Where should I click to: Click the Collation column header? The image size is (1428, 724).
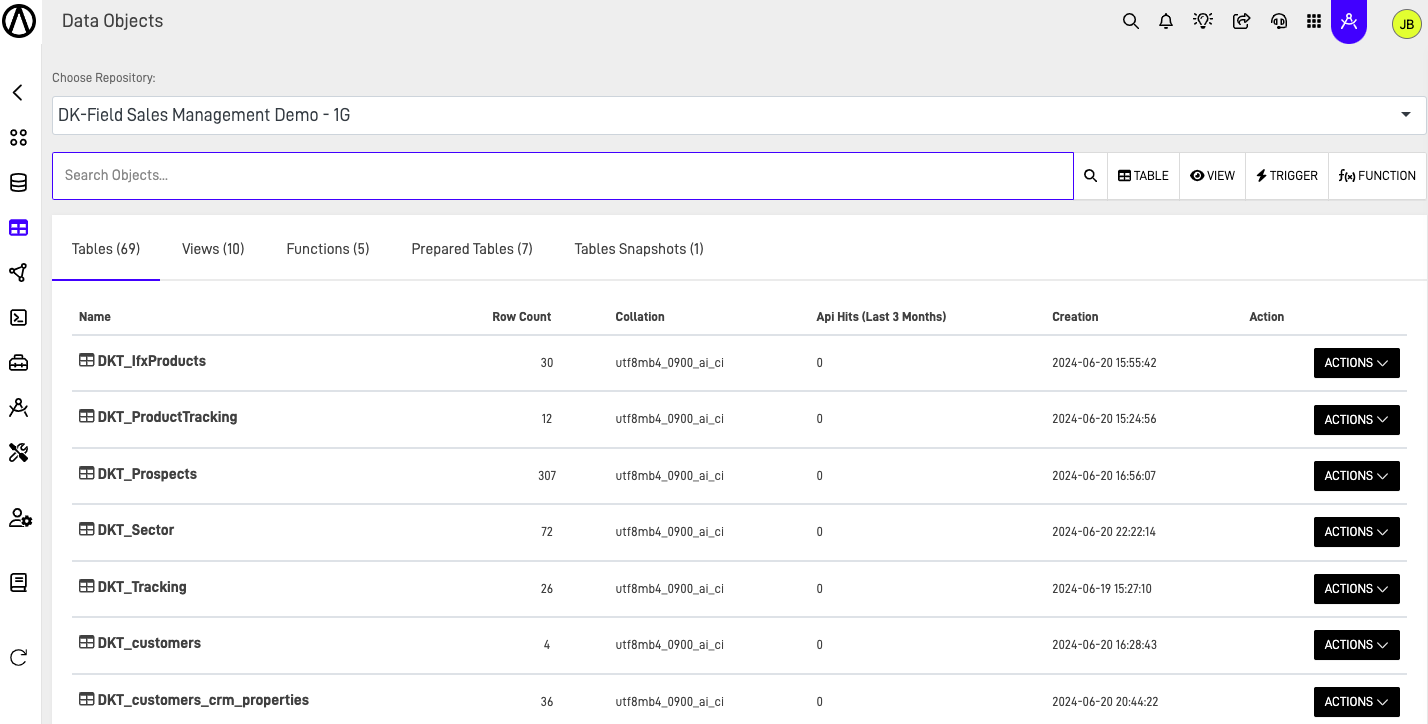[640, 317]
